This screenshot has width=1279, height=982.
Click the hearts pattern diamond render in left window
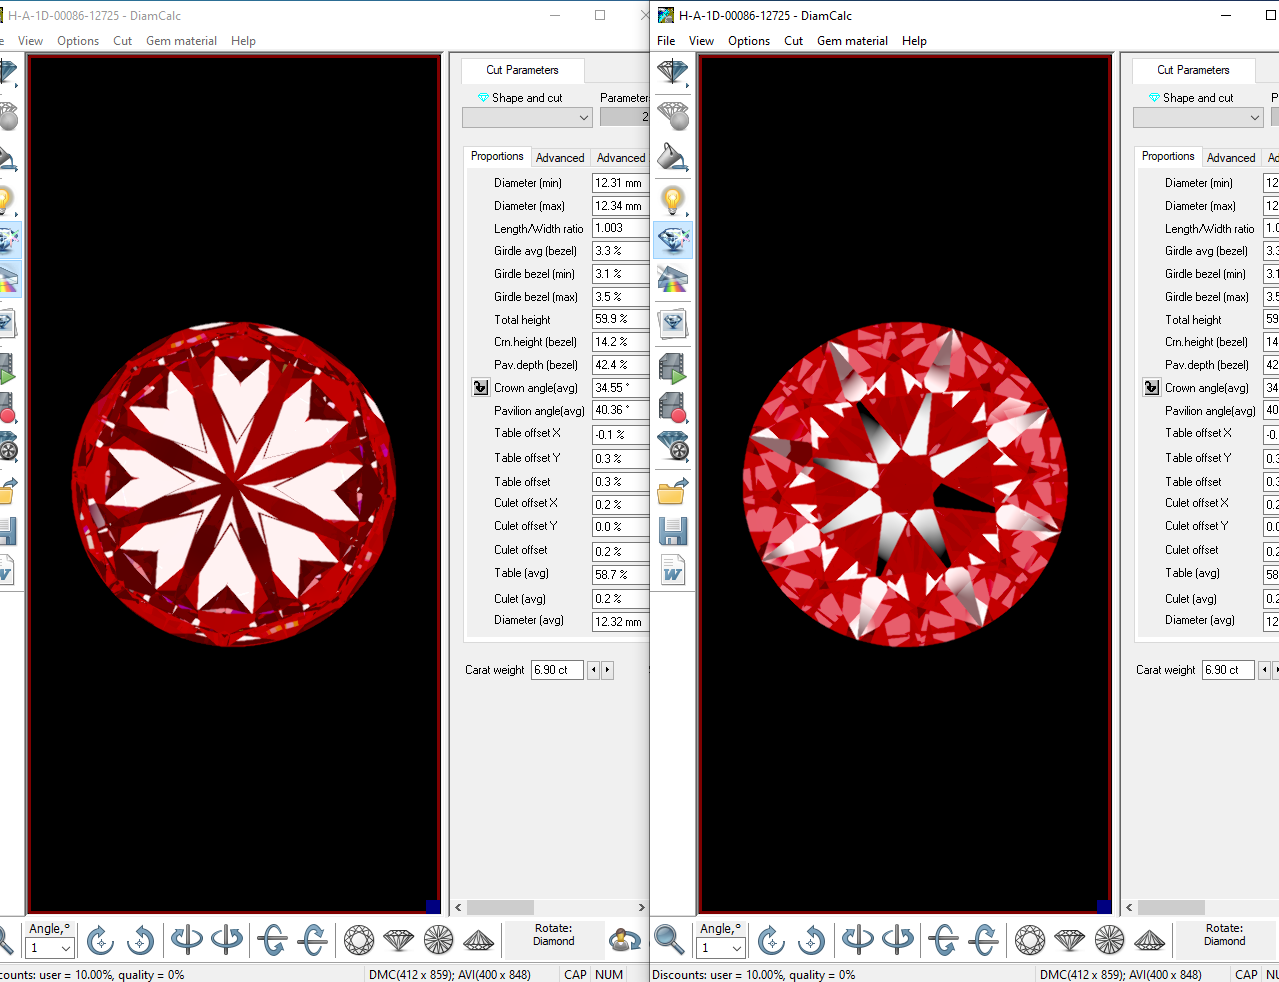(x=233, y=483)
